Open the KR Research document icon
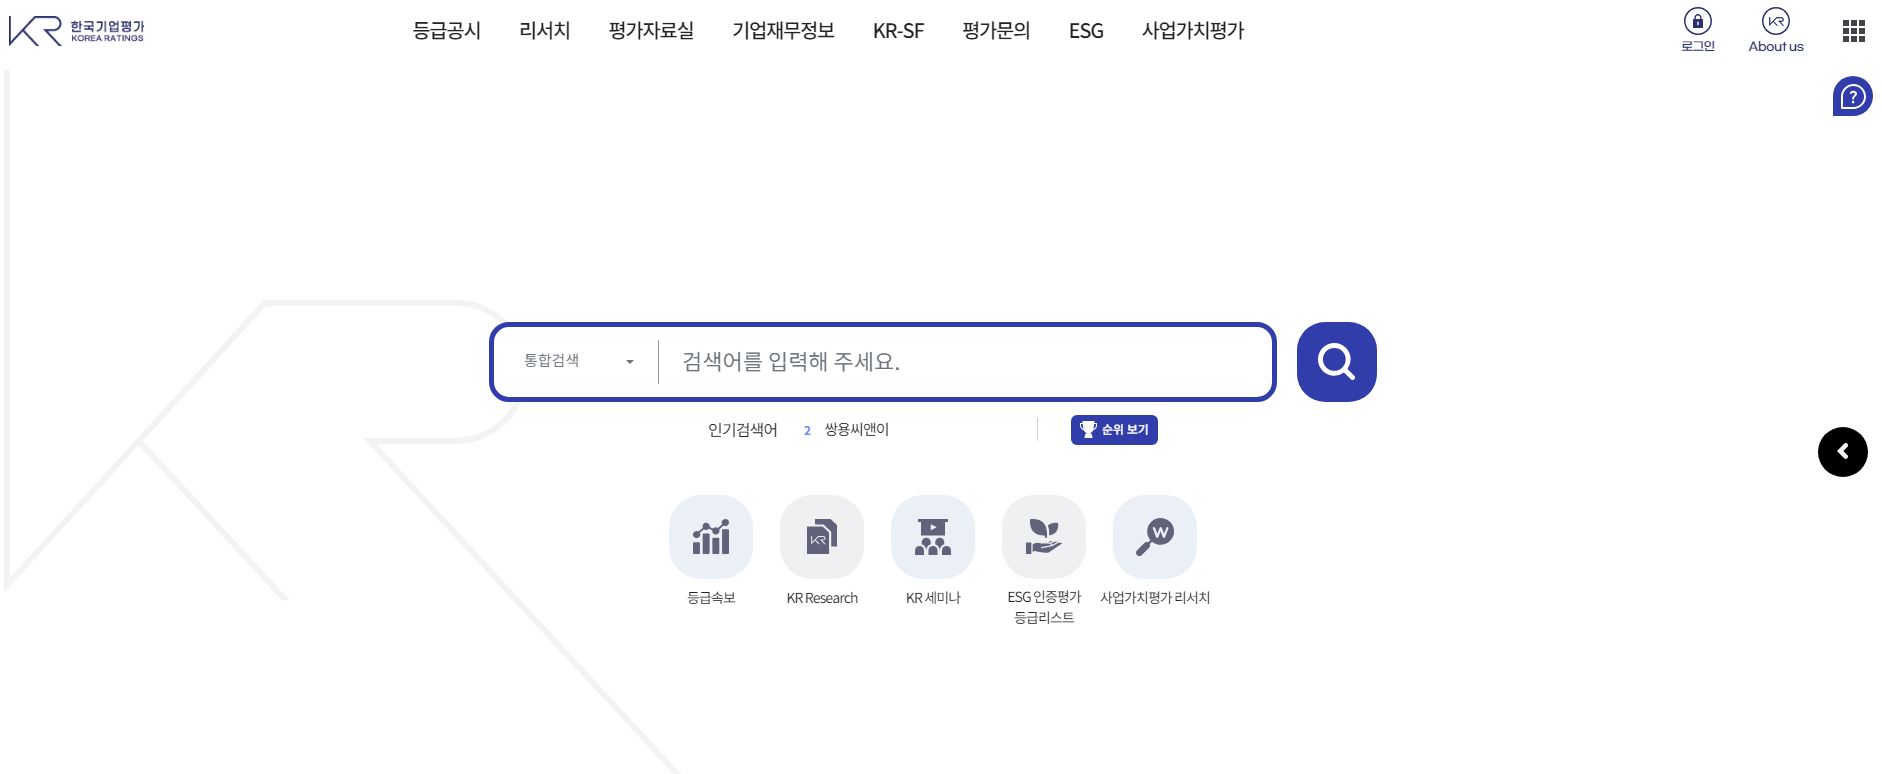The width and height of the screenshot is (1882, 774). (822, 537)
